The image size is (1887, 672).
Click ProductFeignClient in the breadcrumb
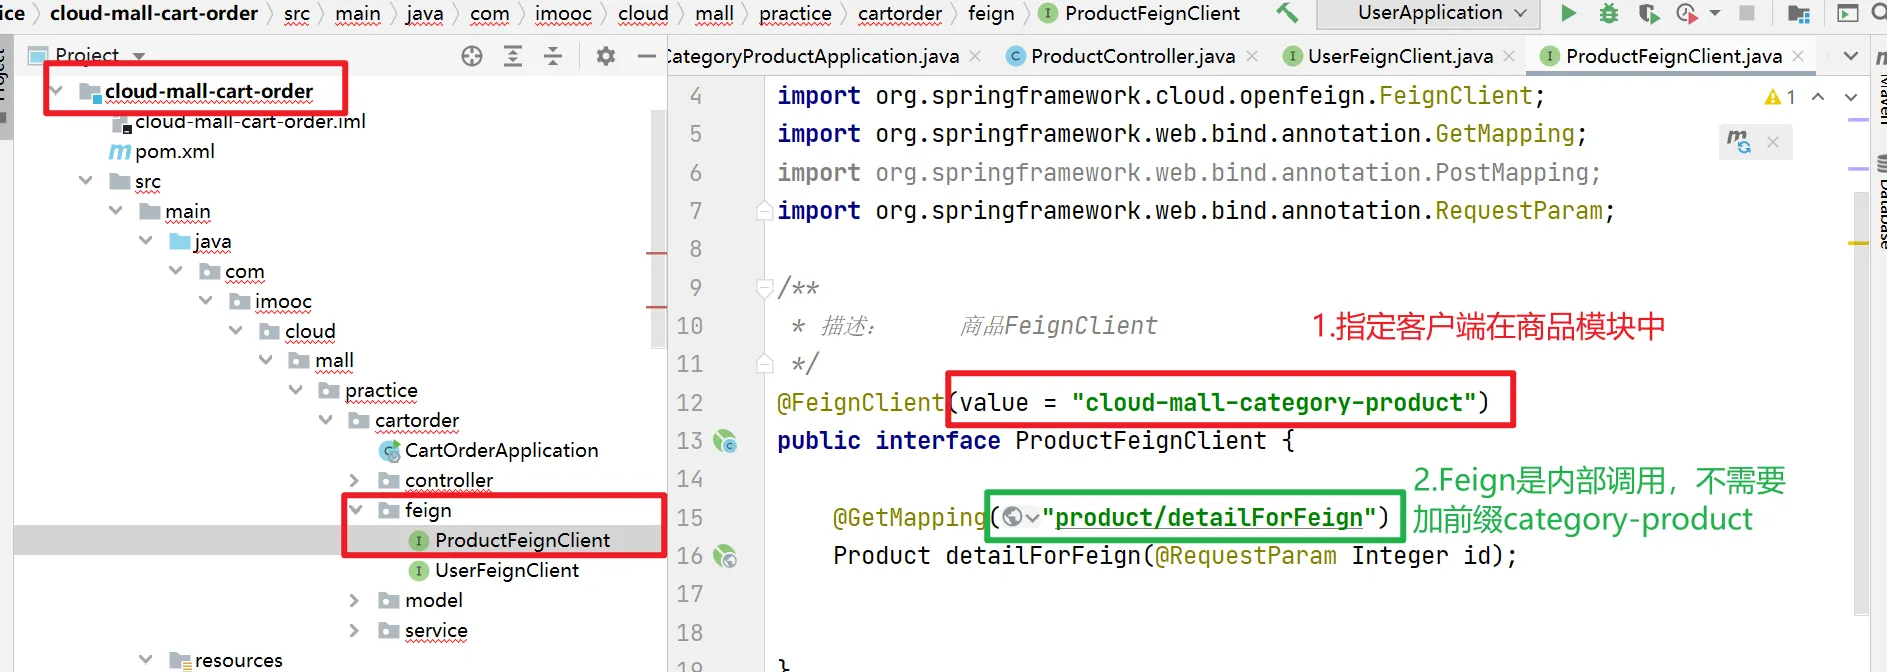[x=1140, y=14]
